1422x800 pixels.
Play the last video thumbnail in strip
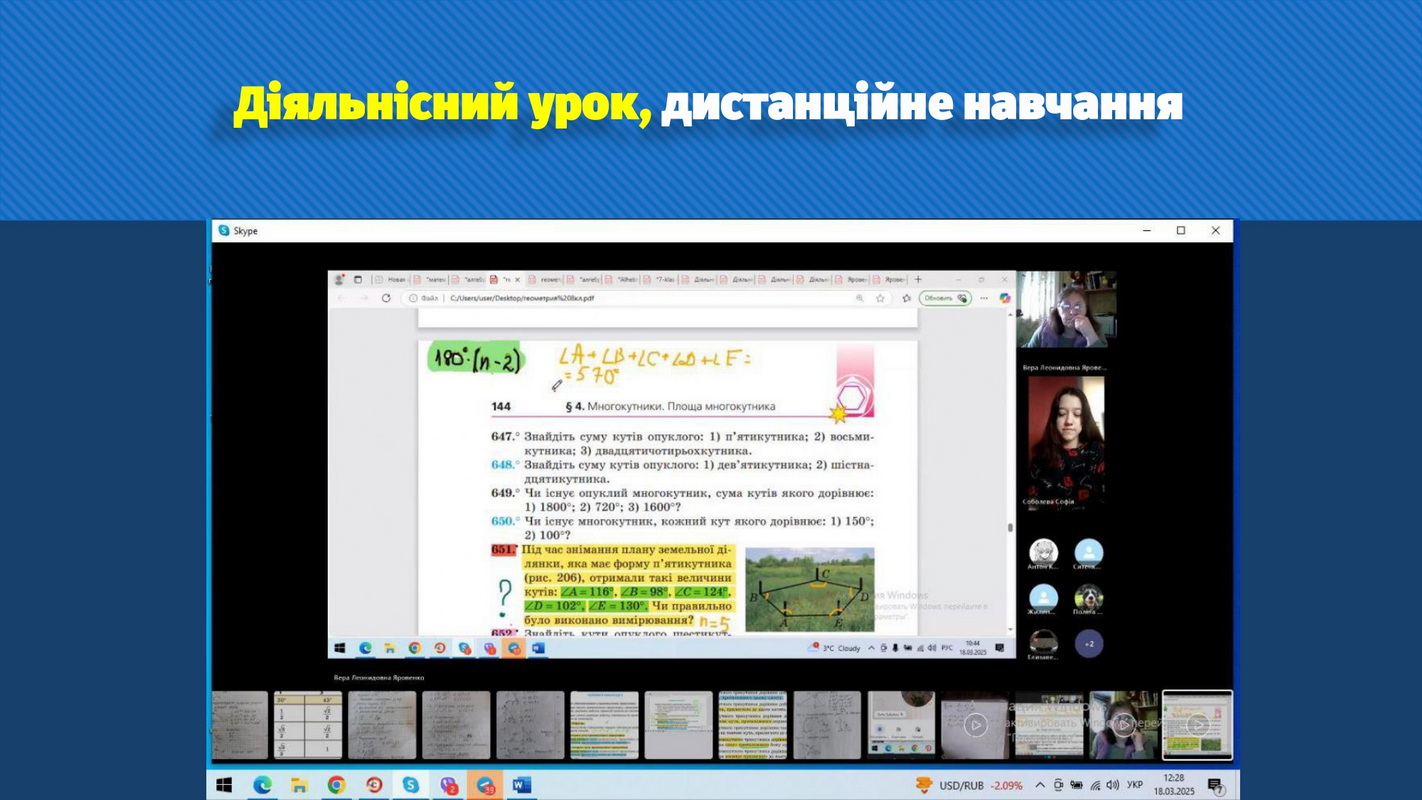(1197, 725)
